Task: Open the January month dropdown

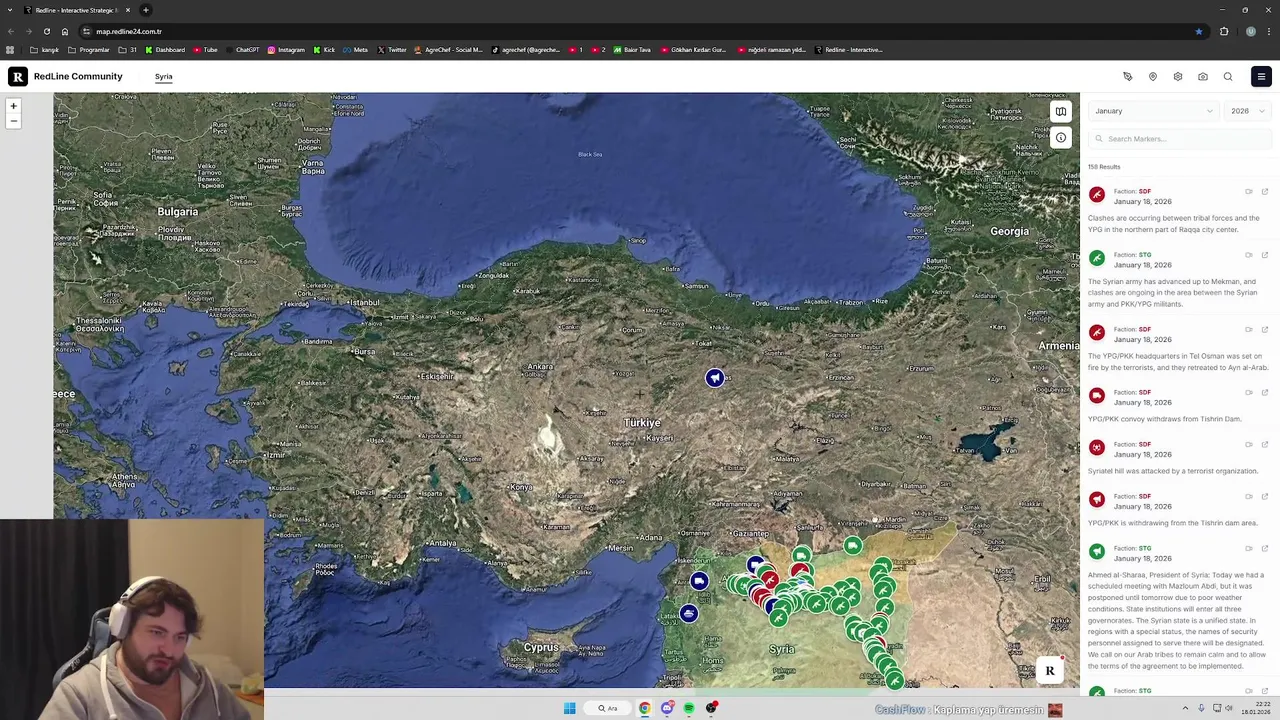Action: 1154,111
